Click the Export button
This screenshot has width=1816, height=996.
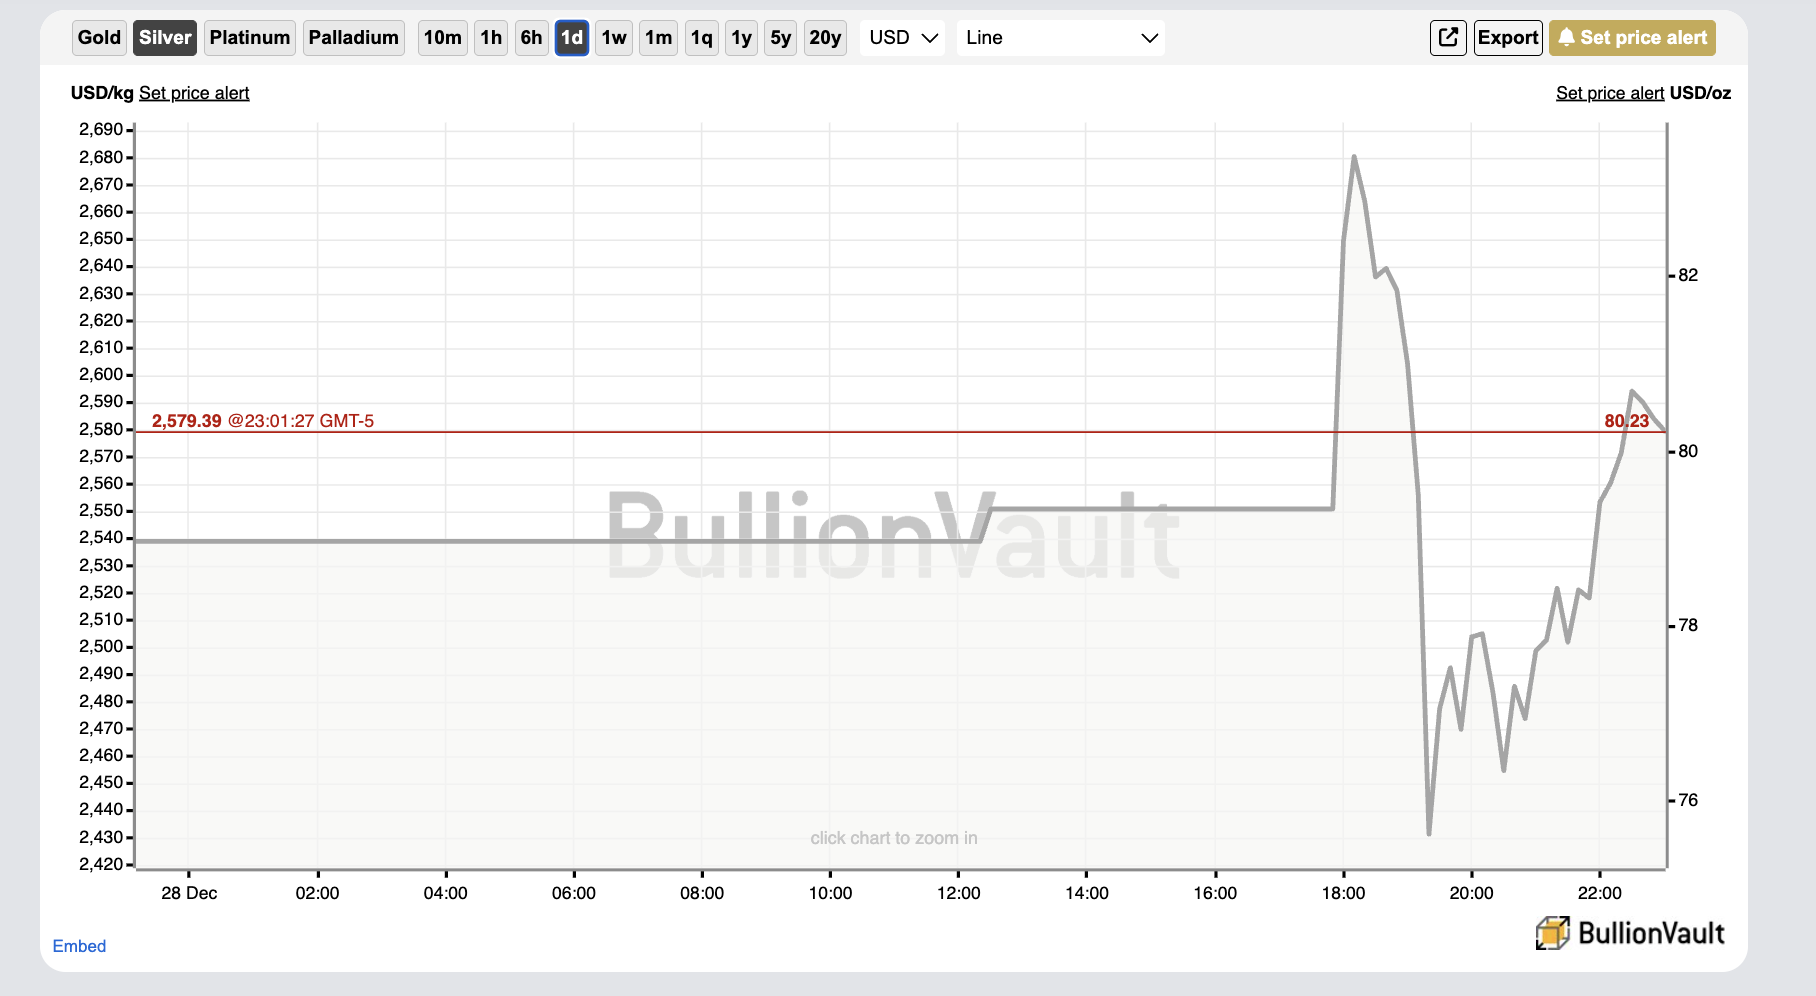point(1508,38)
